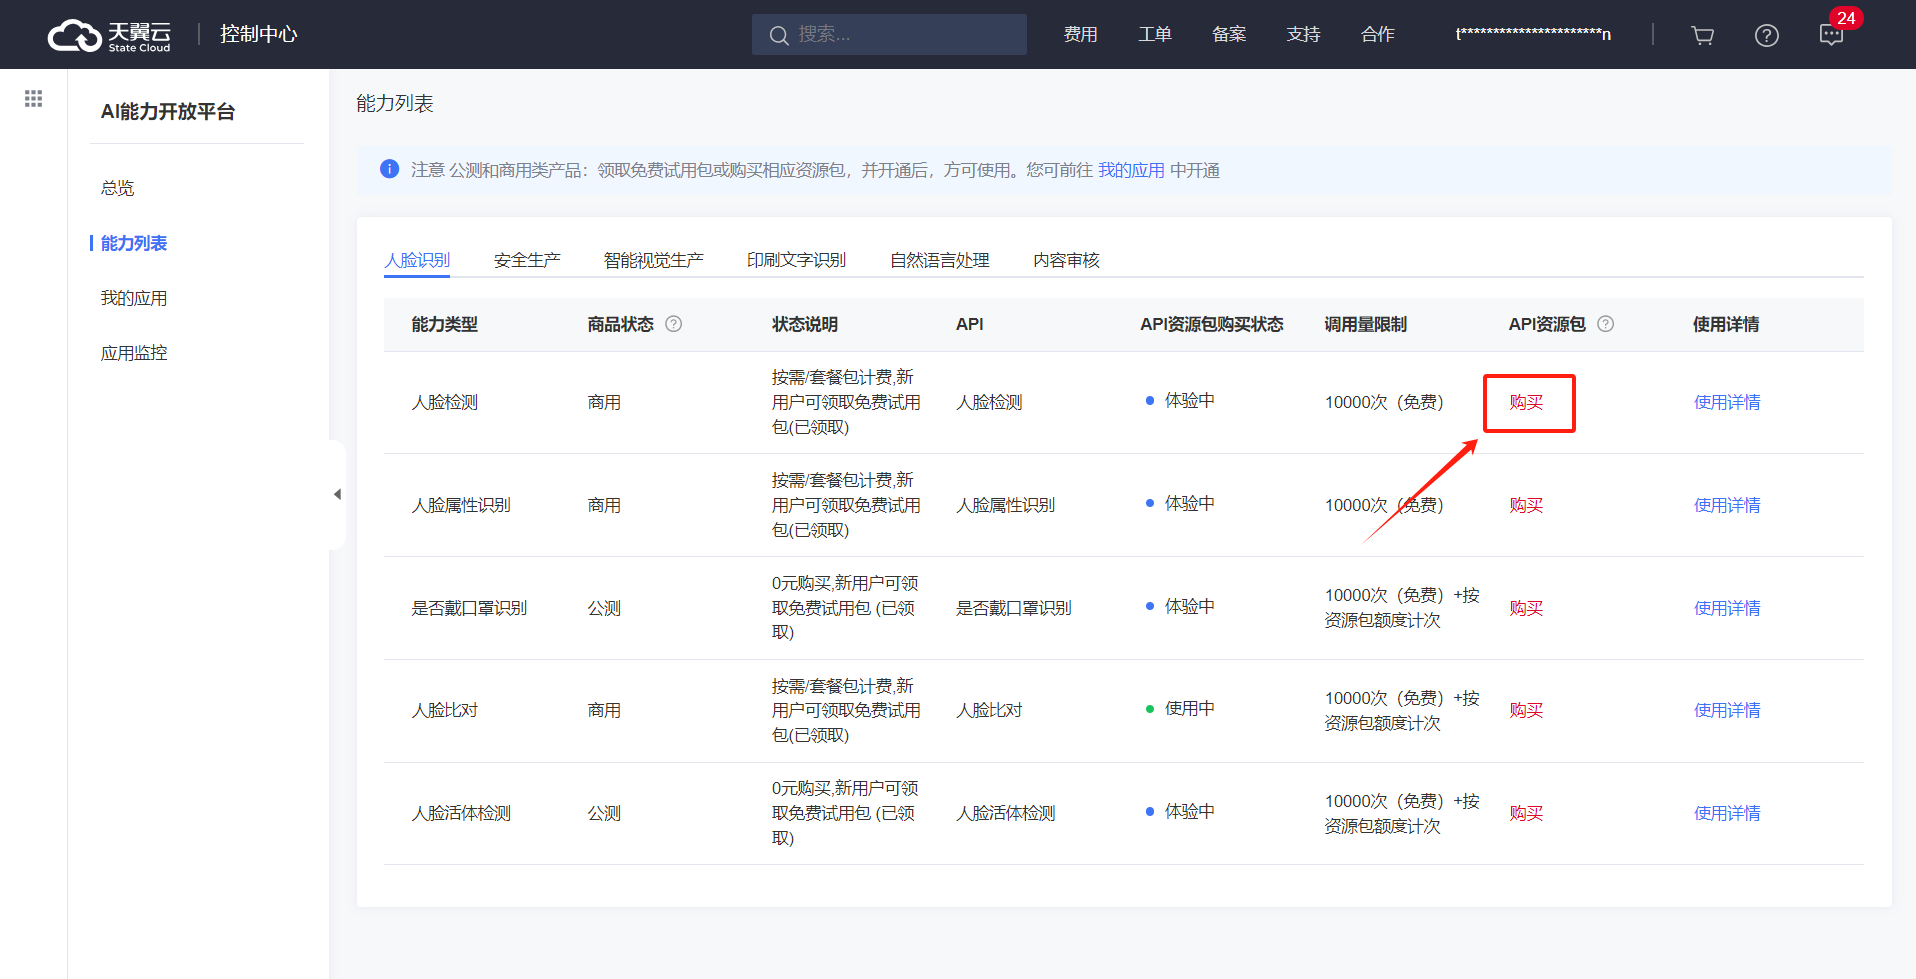The height and width of the screenshot is (979, 1916).
Task: Click 购买 for 人脸比对
Action: [1526, 710]
